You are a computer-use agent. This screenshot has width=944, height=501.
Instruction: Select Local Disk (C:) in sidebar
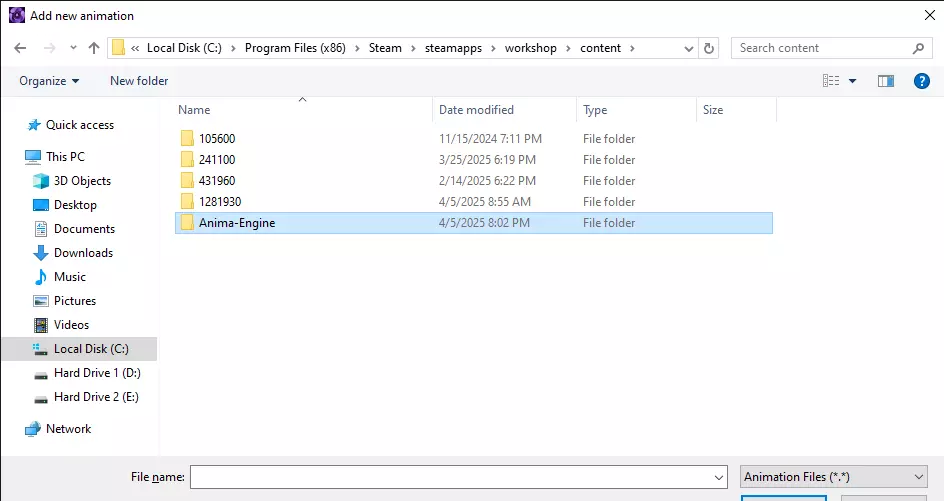79,349
